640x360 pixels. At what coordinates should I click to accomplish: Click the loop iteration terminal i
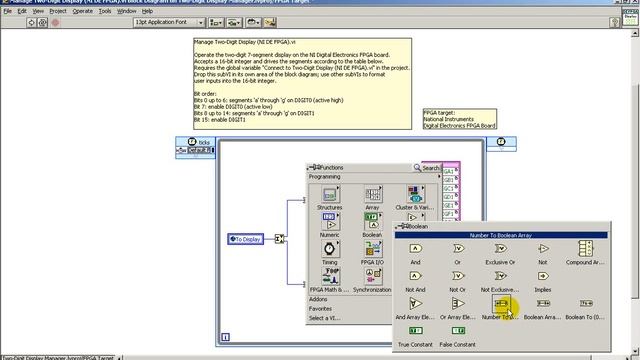(x=225, y=337)
